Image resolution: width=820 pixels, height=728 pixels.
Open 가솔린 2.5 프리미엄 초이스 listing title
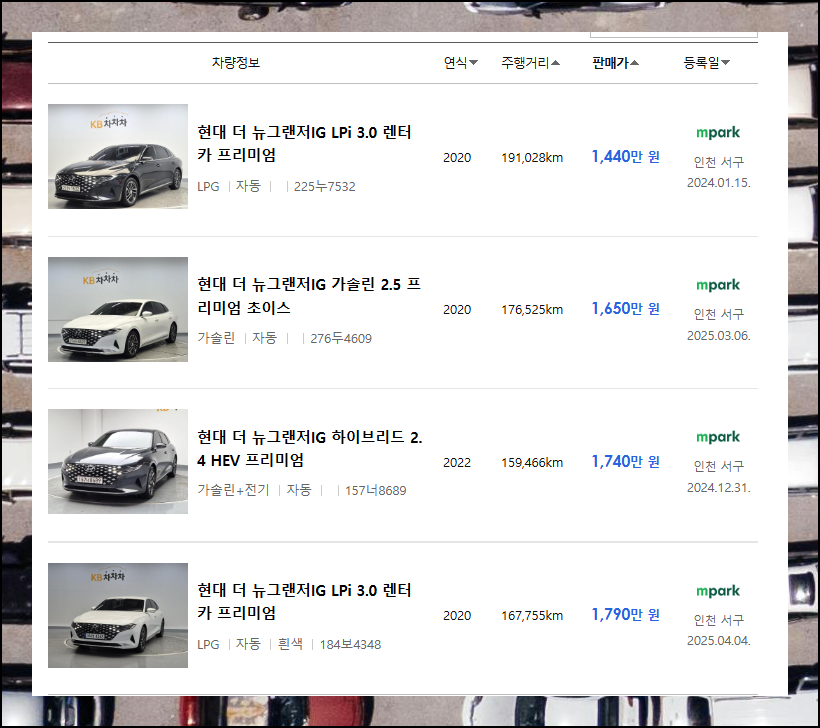(x=309, y=296)
